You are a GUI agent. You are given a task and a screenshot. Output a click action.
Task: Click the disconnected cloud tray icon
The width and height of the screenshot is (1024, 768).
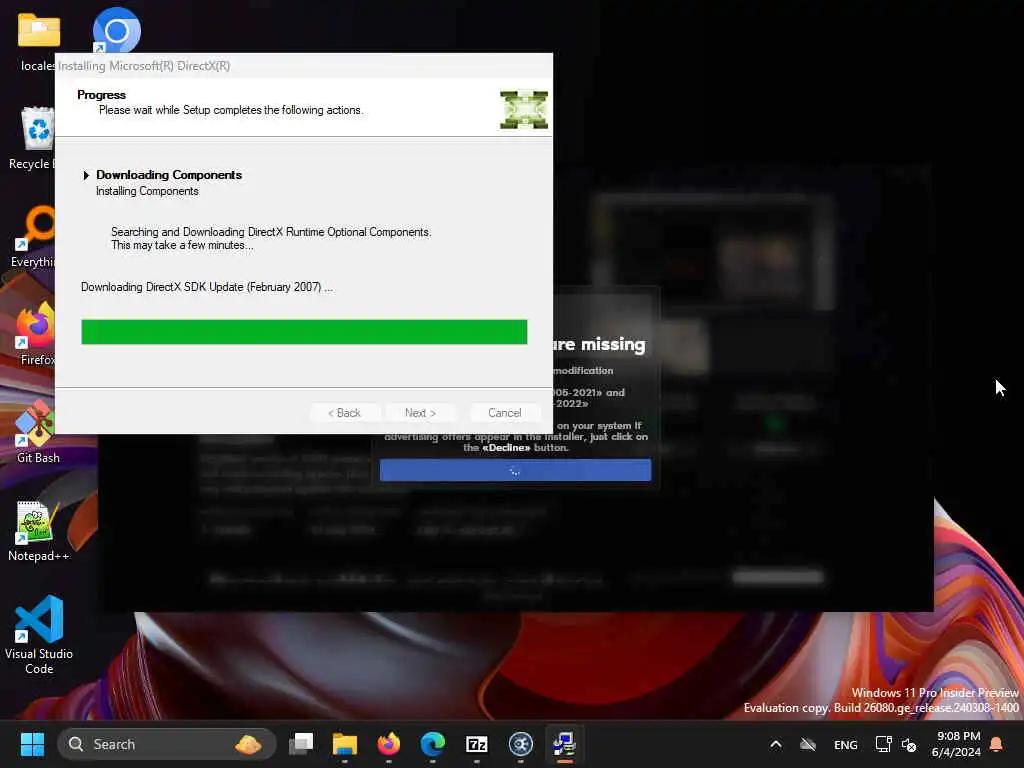tap(808, 744)
